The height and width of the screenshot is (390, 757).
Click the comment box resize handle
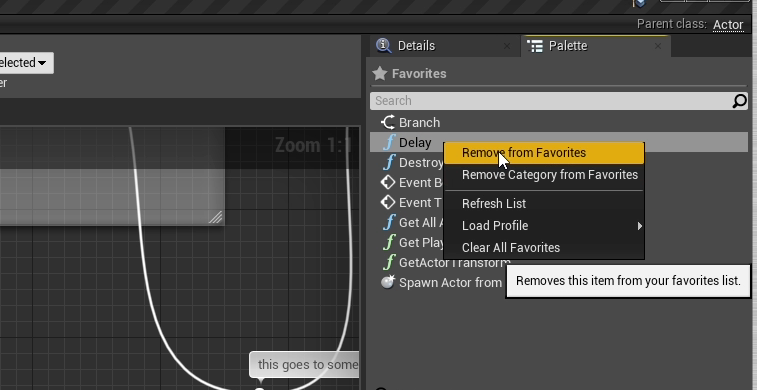coord(216,218)
